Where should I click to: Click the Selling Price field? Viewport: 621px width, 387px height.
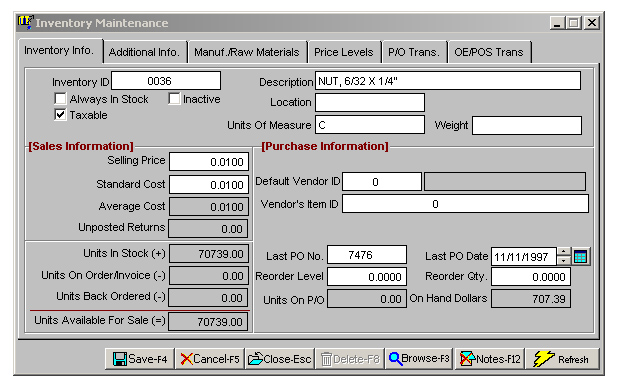click(x=209, y=162)
